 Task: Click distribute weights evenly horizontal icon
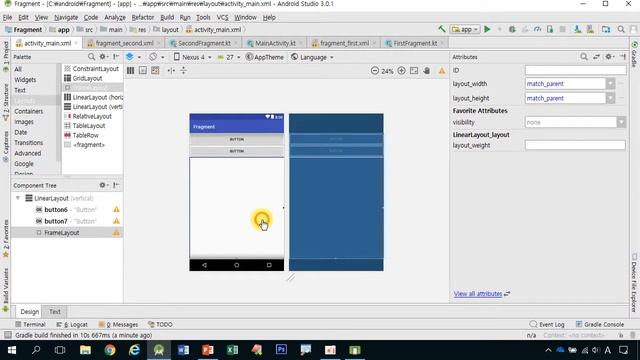pyautogui.click(x=171, y=71)
